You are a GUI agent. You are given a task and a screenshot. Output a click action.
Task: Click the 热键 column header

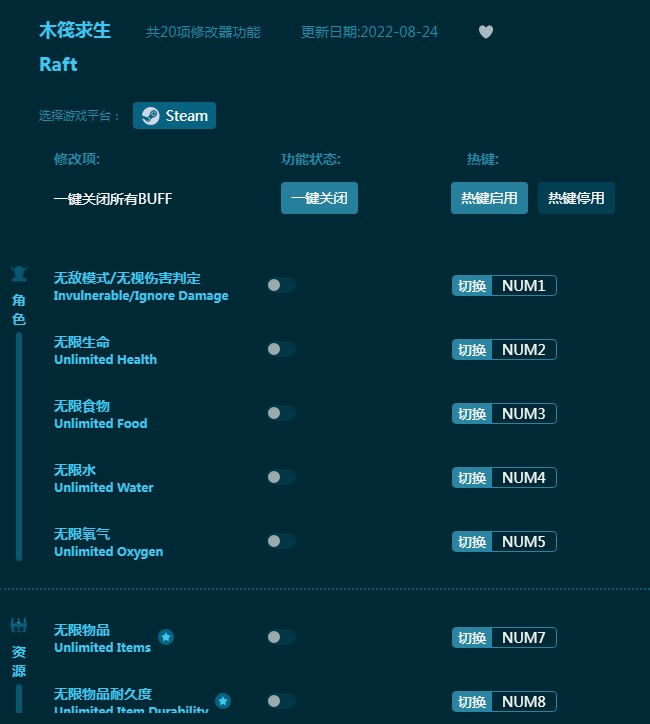click(x=482, y=159)
